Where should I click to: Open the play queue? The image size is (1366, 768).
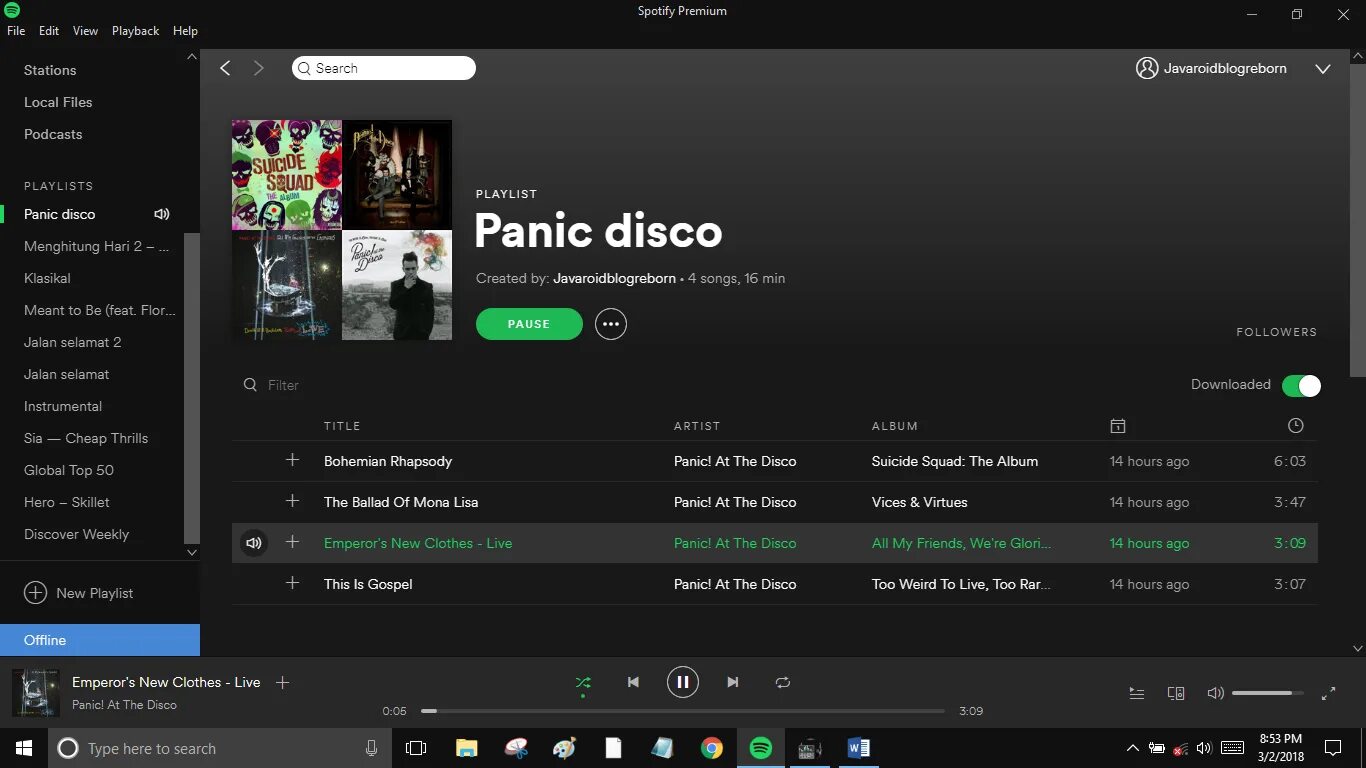[1137, 693]
